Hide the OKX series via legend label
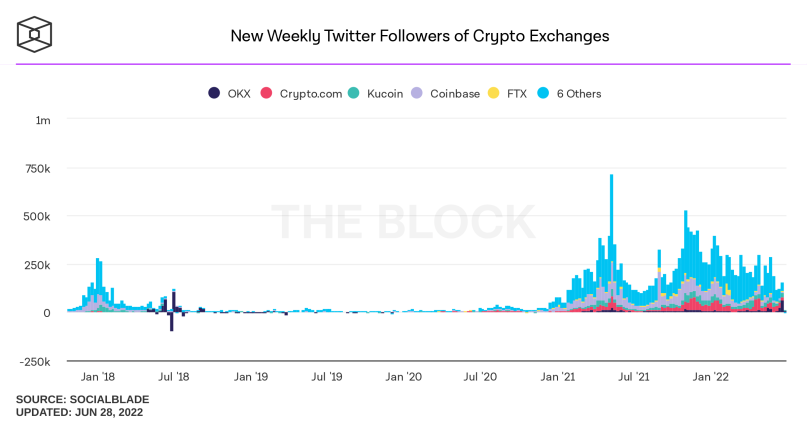 point(239,94)
